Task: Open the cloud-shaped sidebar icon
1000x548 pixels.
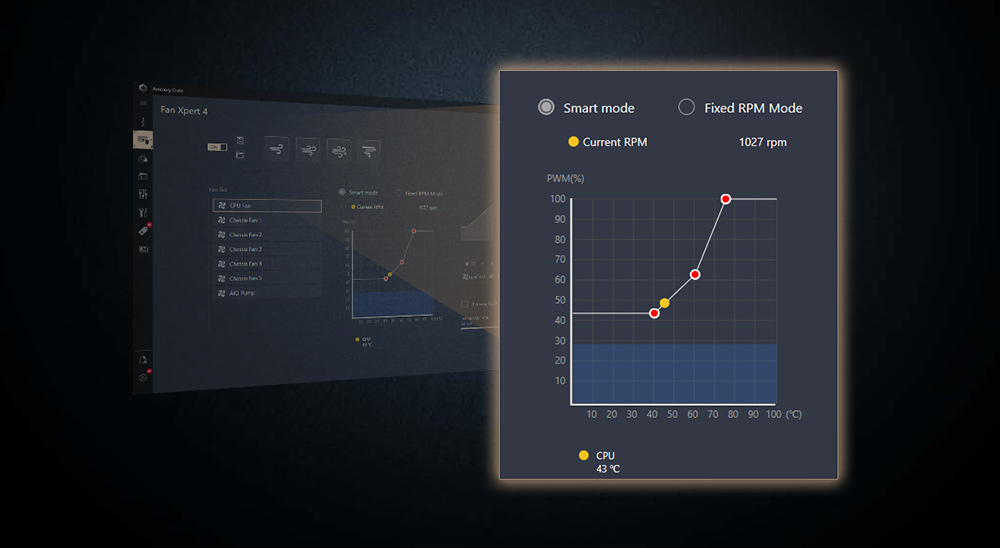Action: 143,158
